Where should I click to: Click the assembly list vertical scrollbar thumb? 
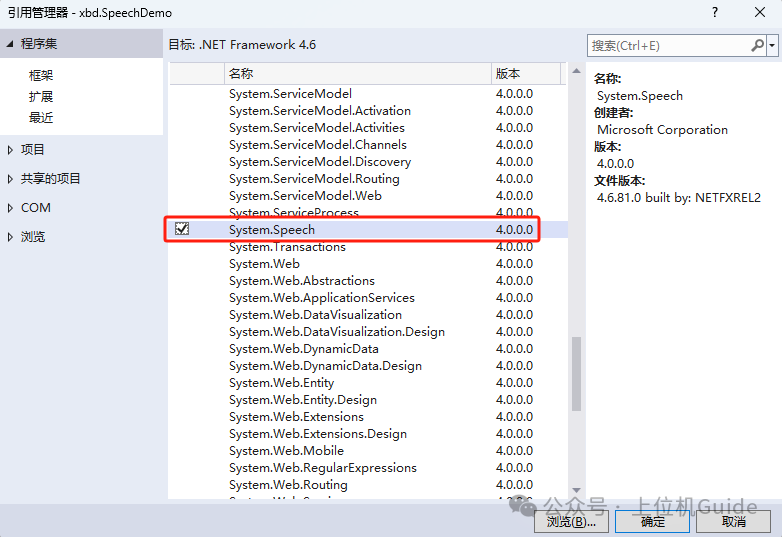click(575, 375)
